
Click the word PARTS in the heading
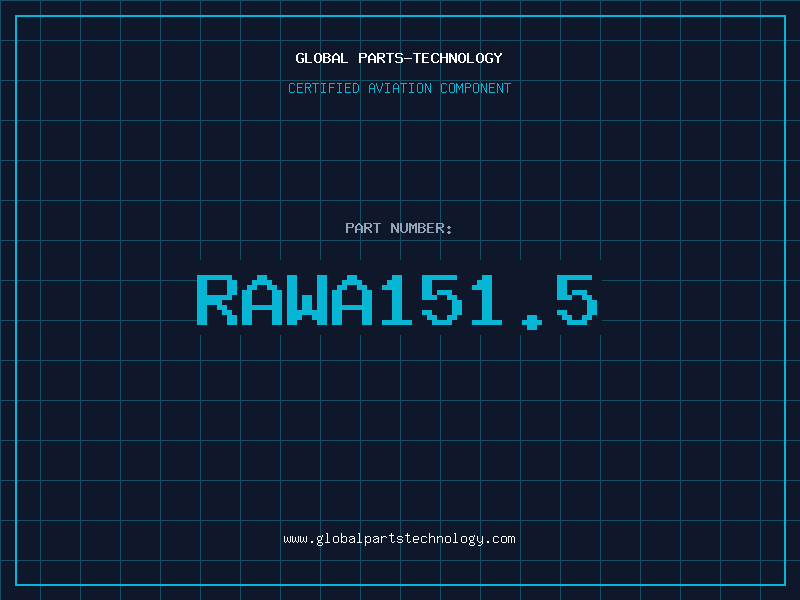381,58
